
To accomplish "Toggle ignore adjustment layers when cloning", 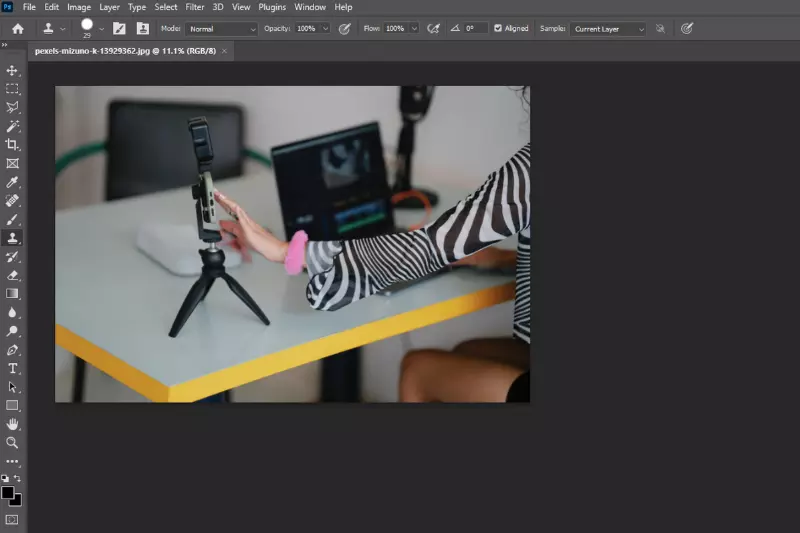I will [660, 29].
